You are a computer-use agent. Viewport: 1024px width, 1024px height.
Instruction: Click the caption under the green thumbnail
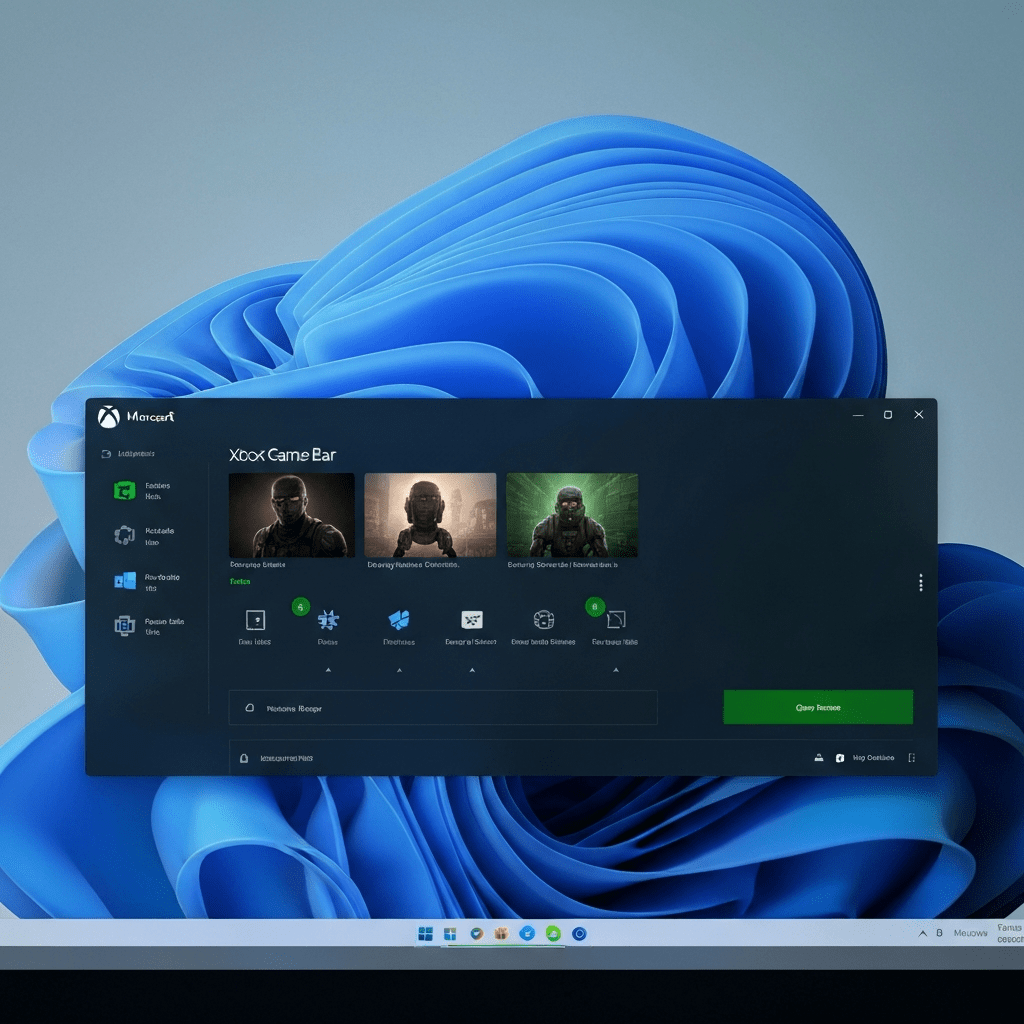click(563, 565)
